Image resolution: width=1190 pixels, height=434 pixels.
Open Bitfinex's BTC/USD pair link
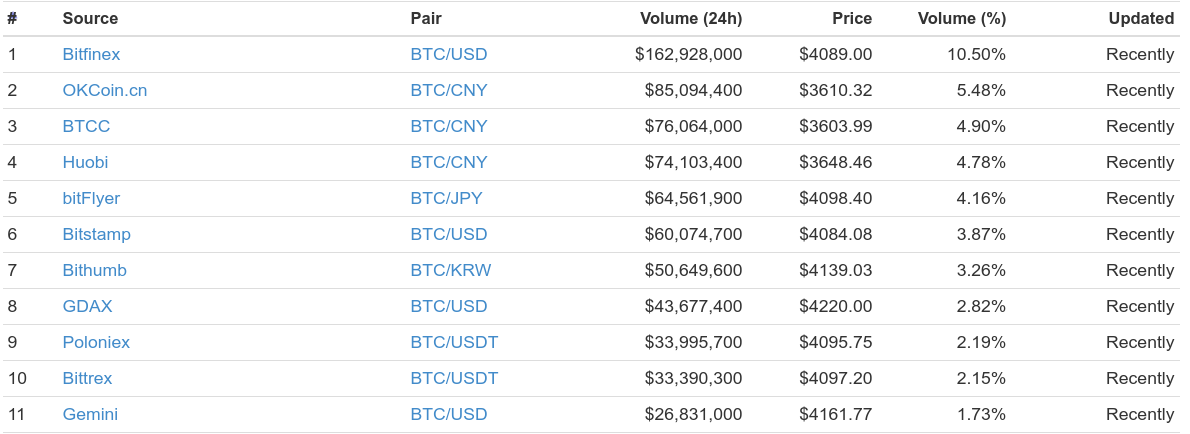[x=449, y=55]
